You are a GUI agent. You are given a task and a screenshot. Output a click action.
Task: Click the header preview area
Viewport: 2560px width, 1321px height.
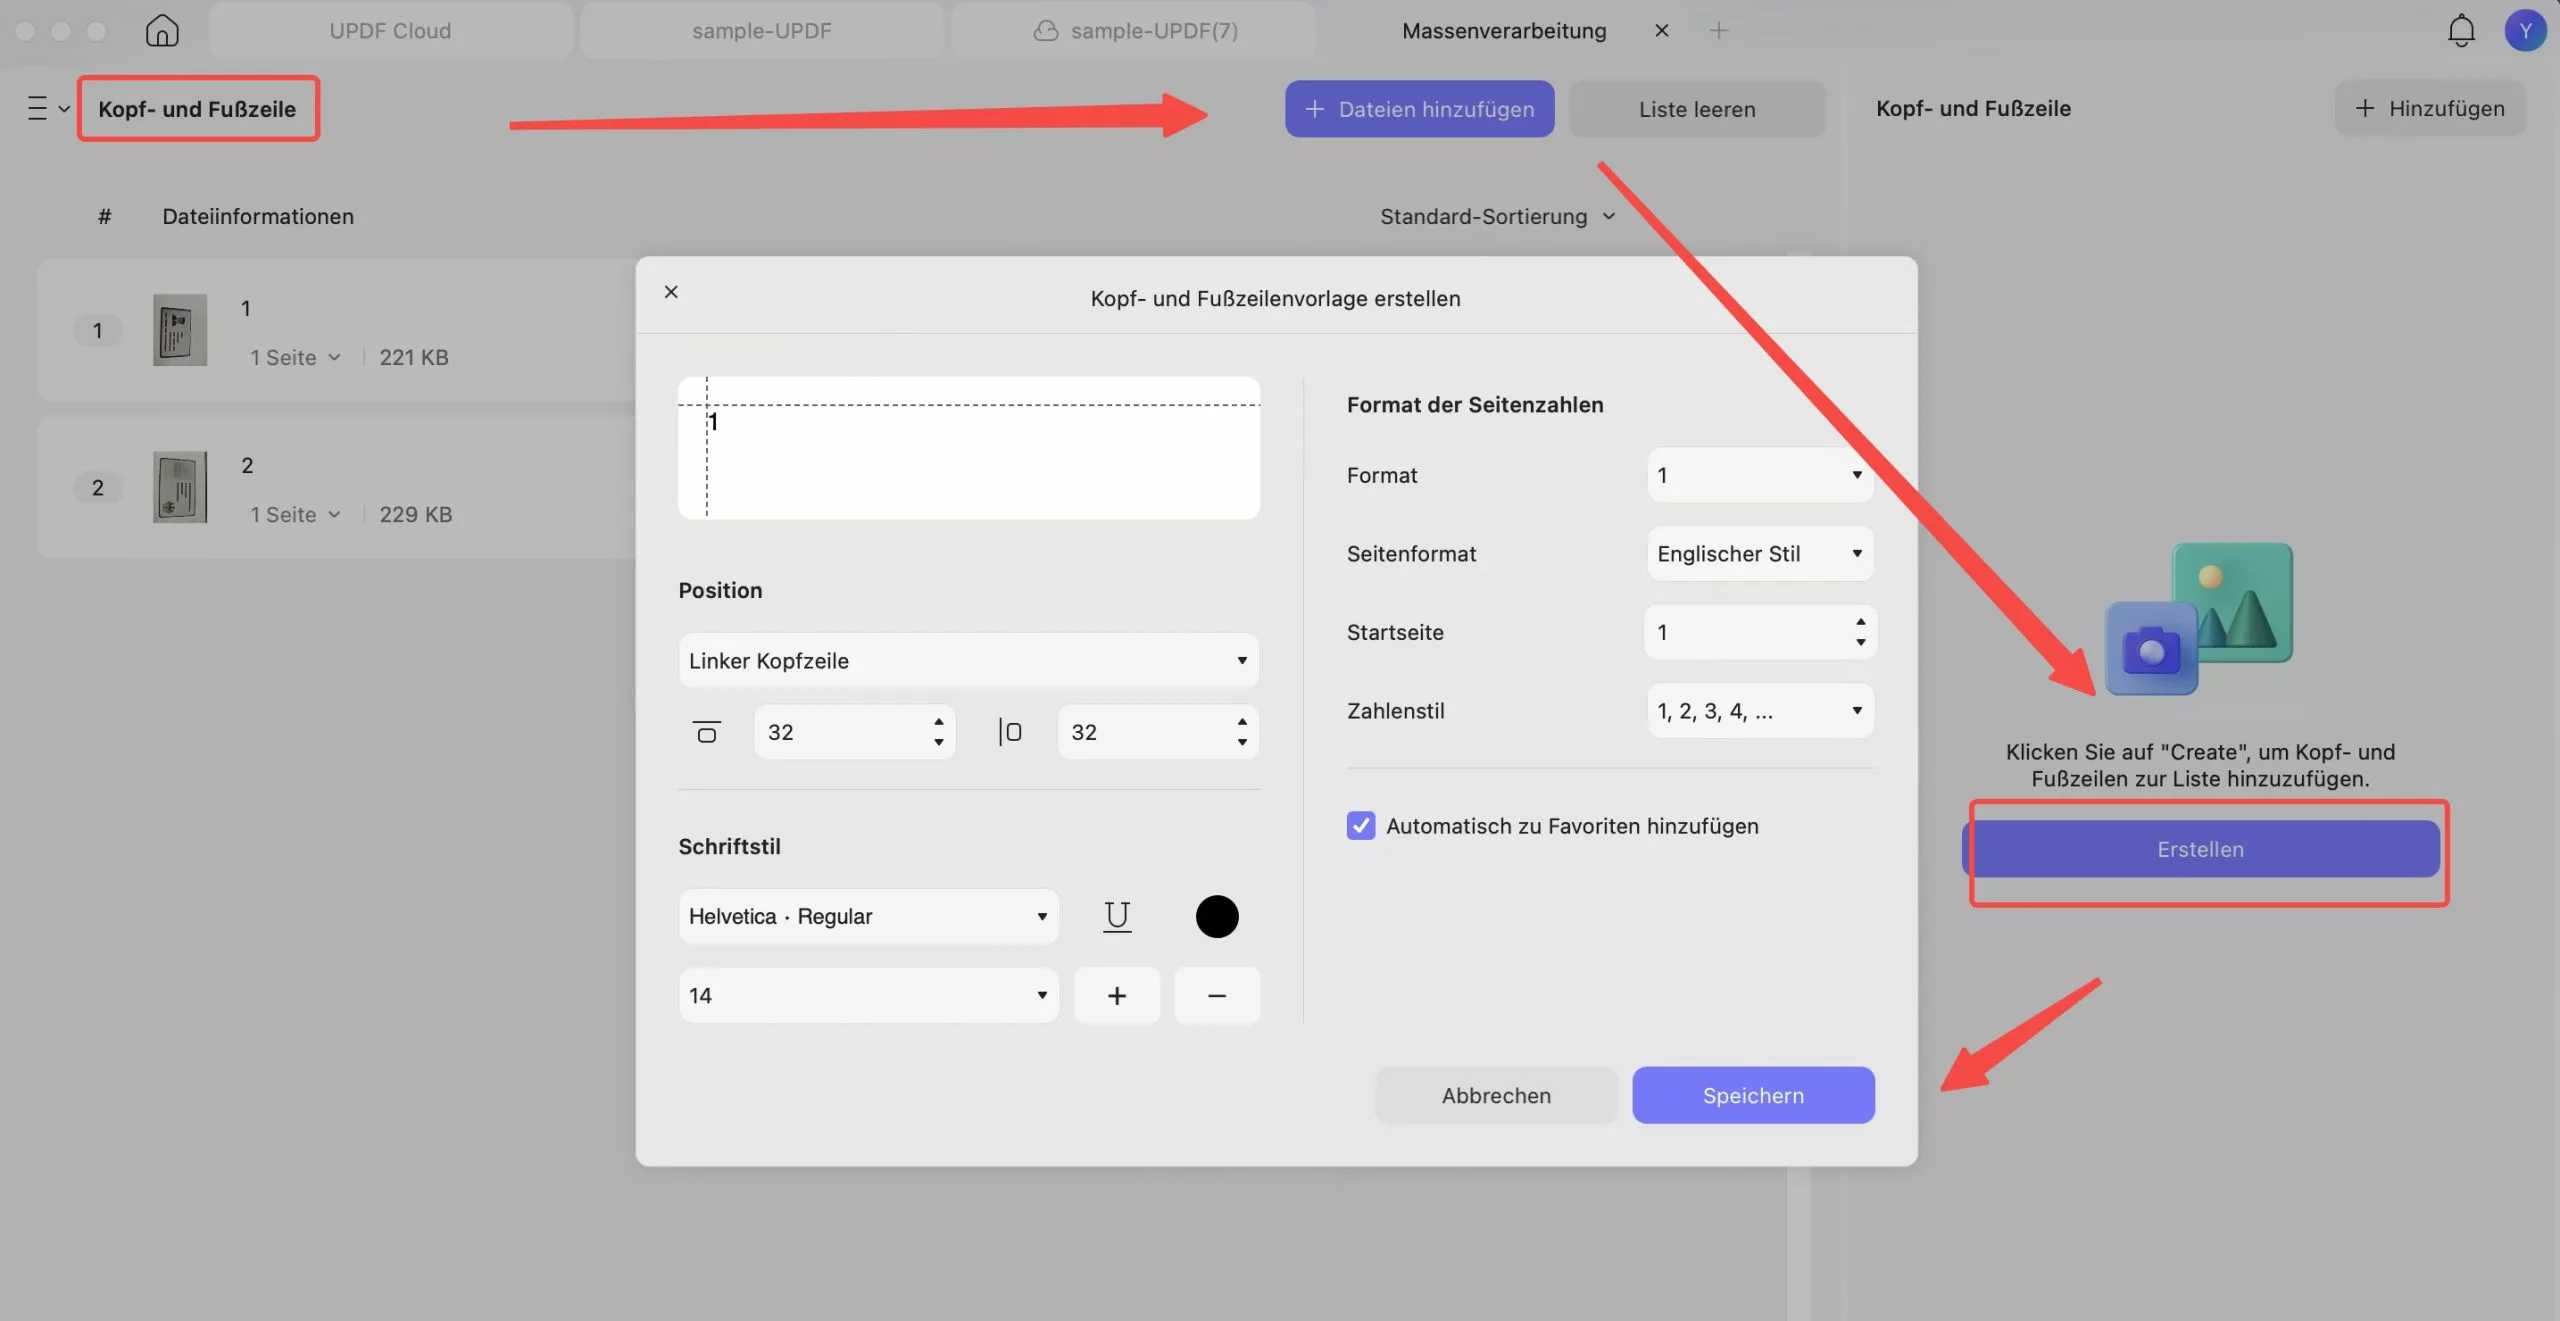click(x=968, y=447)
